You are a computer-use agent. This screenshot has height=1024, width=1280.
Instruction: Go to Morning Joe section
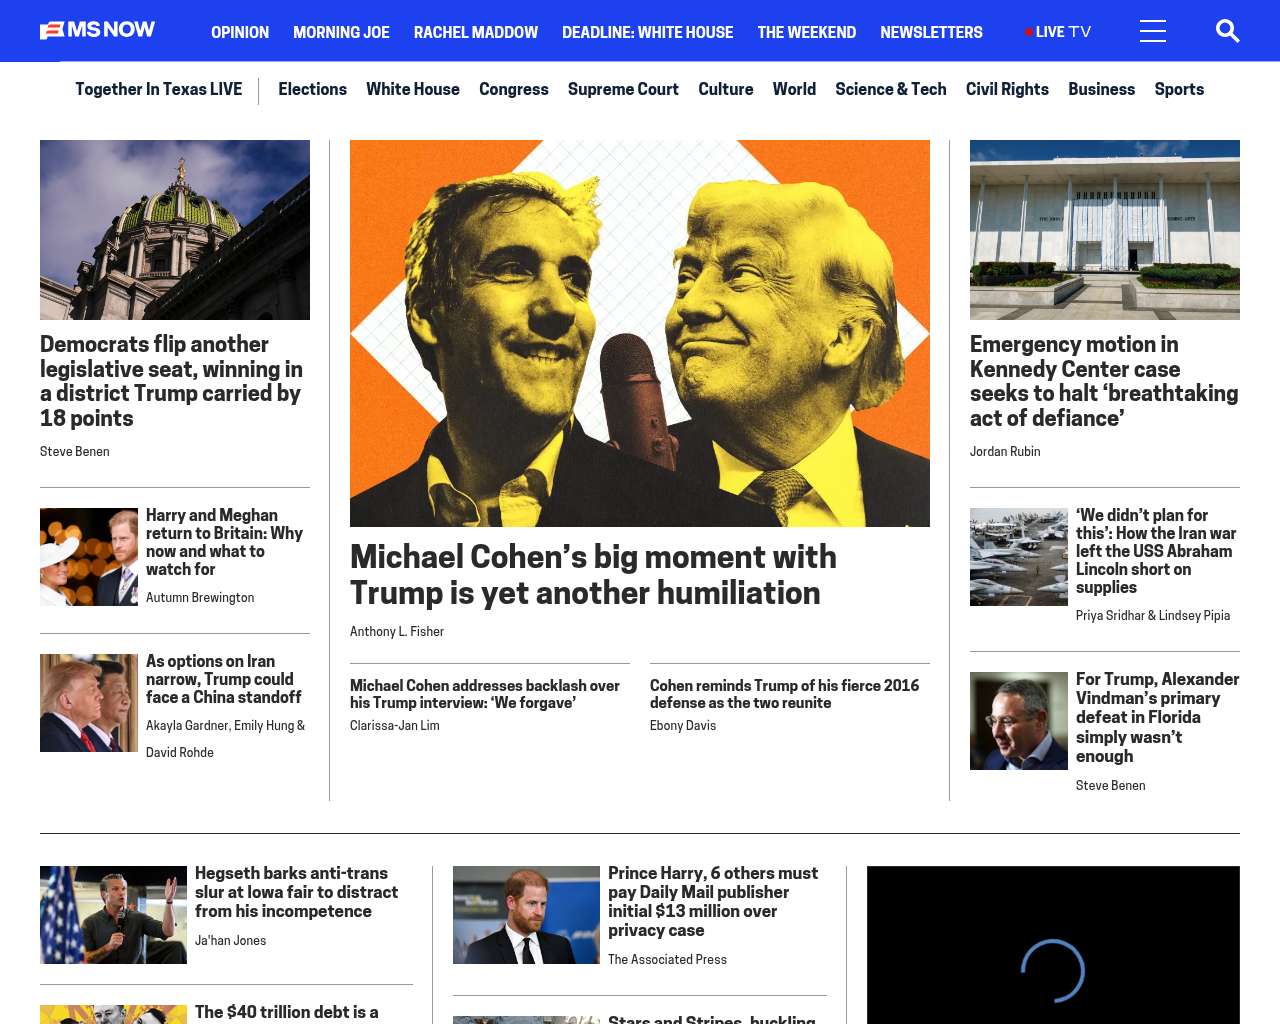[x=341, y=32]
